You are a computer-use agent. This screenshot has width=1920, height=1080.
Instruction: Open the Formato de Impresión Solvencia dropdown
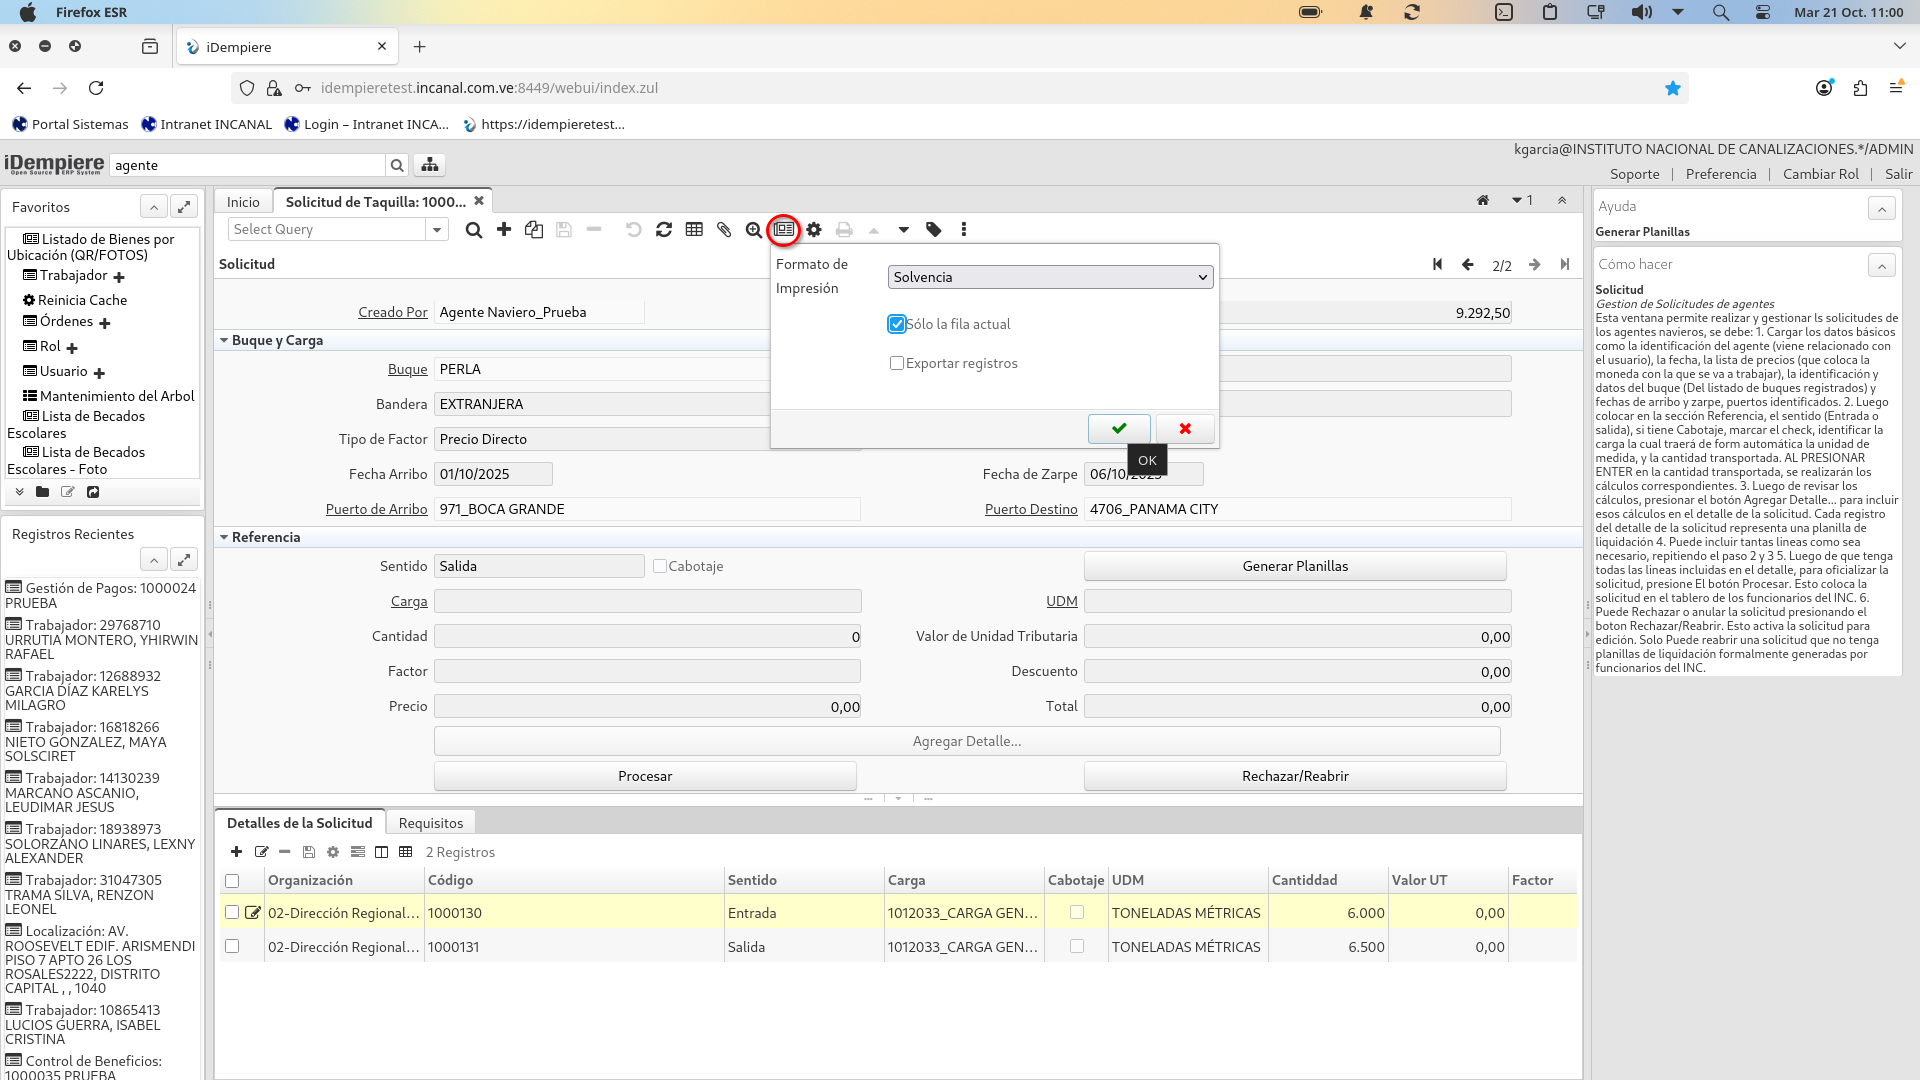1050,277
